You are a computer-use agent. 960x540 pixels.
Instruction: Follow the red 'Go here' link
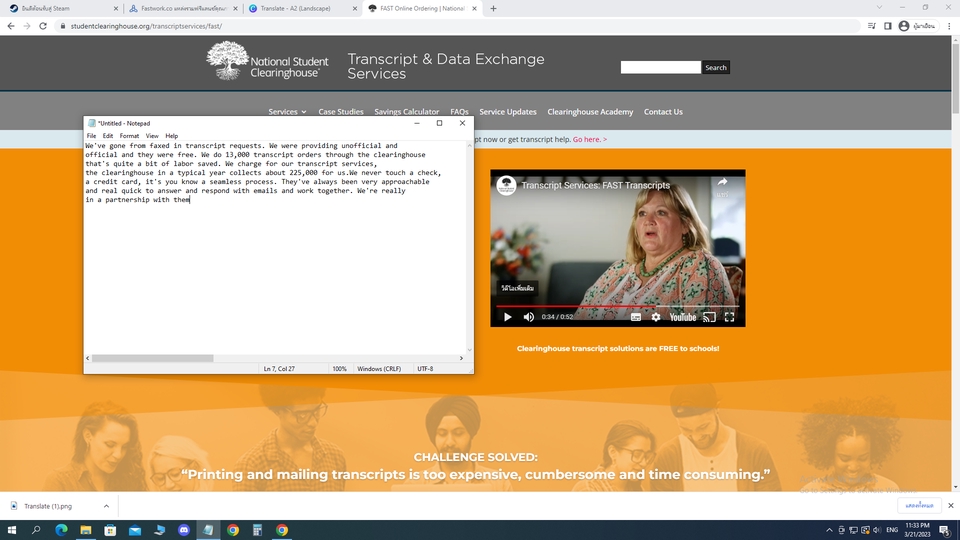point(590,140)
